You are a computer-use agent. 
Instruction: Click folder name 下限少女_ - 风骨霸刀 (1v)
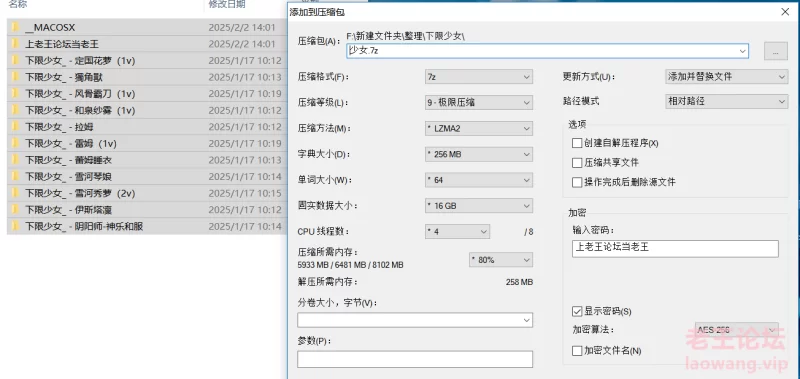(80, 94)
